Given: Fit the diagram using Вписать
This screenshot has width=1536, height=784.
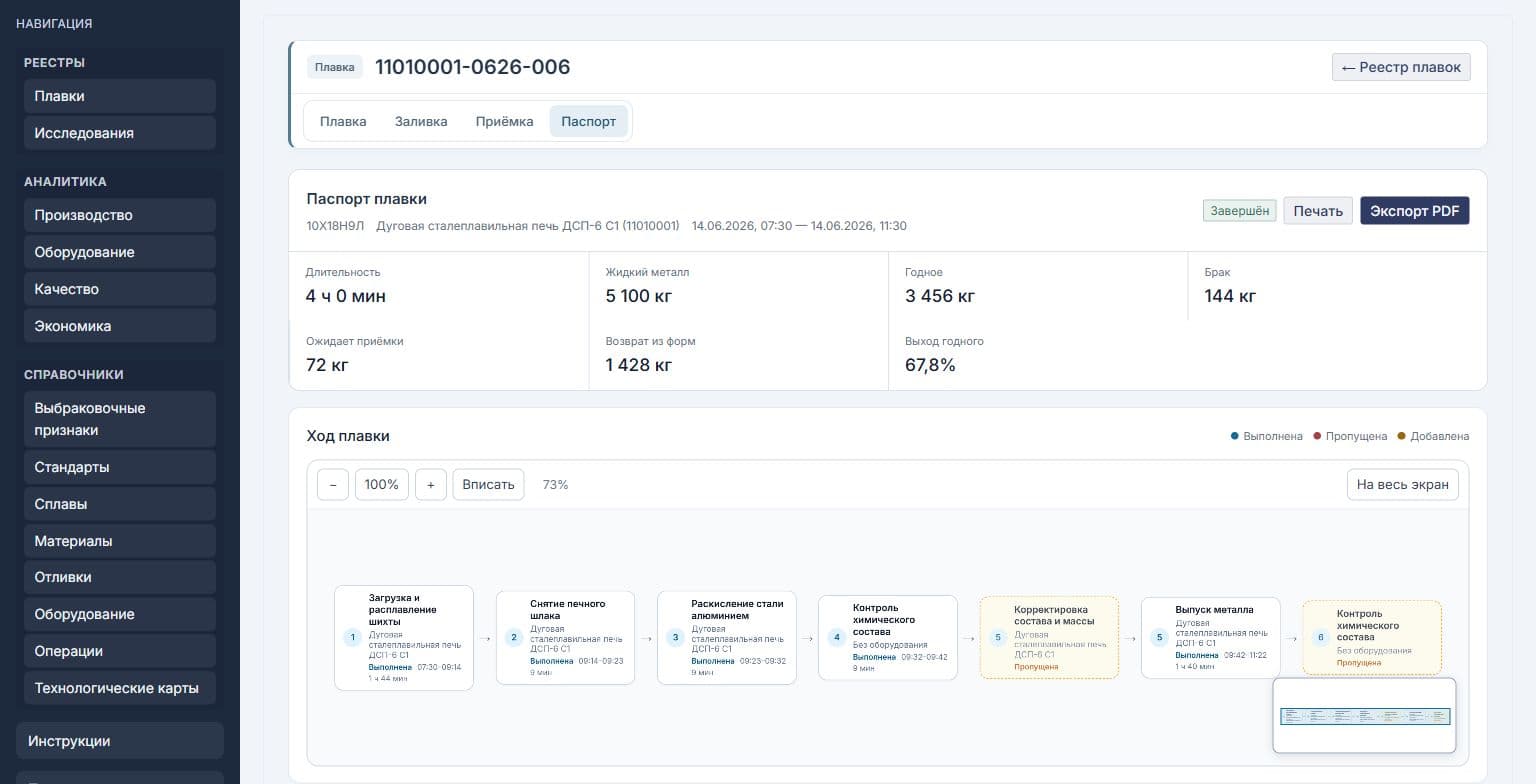Looking at the screenshot, I should click(488, 484).
